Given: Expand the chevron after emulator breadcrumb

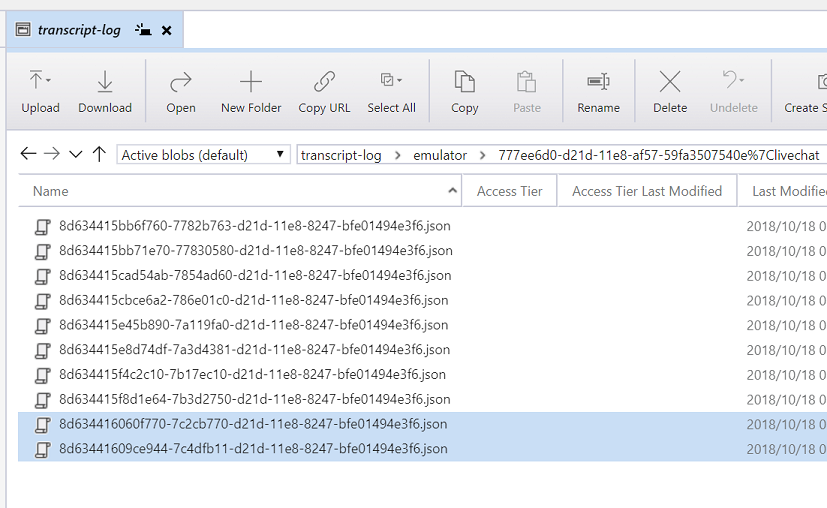Looking at the screenshot, I should pos(482,155).
